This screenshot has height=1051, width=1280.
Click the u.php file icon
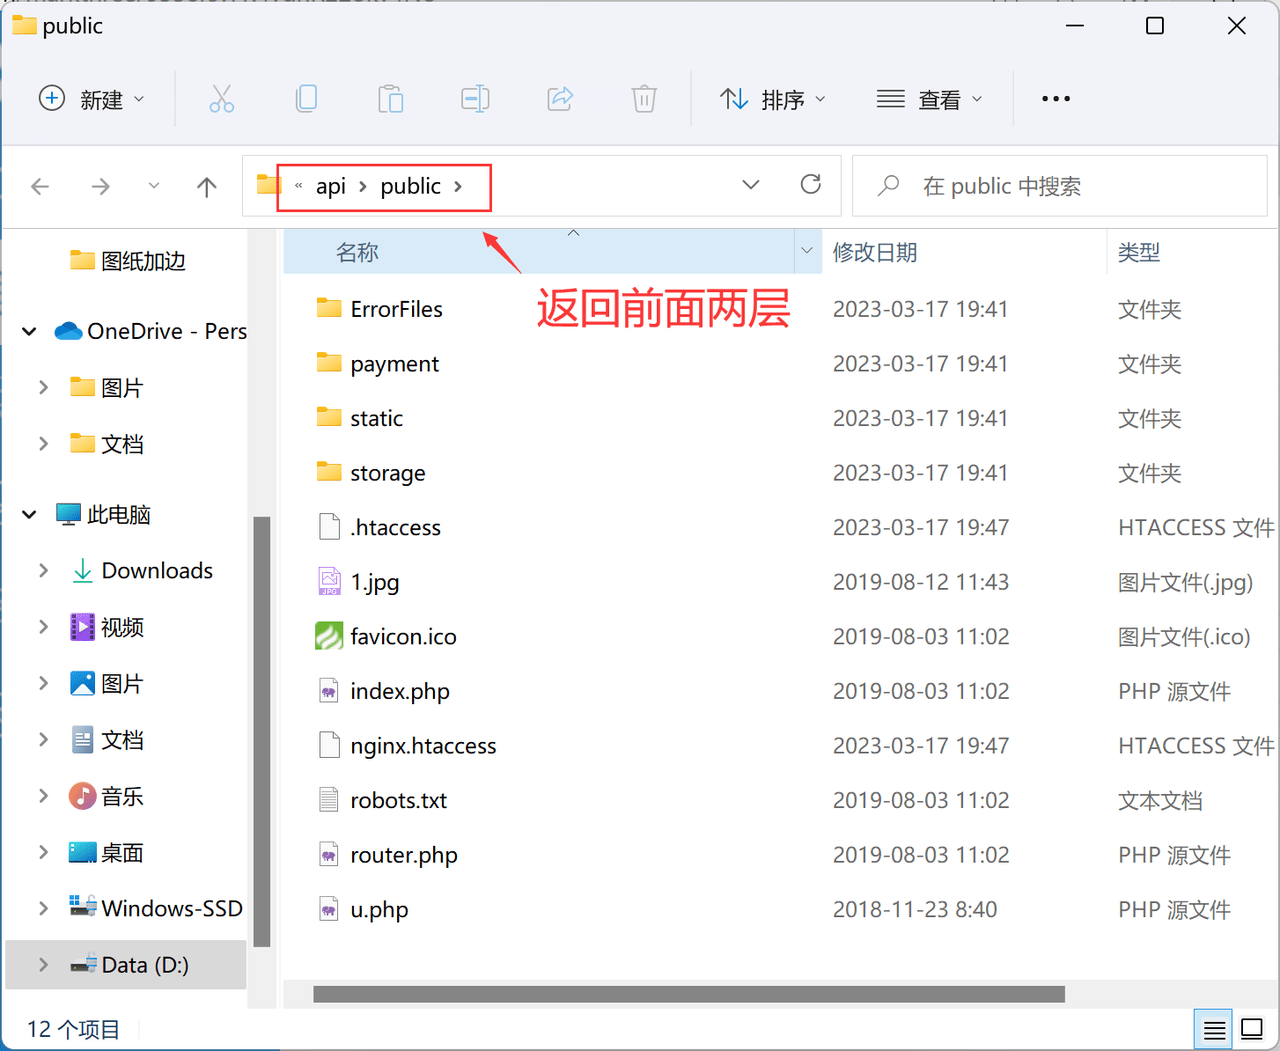point(329,909)
